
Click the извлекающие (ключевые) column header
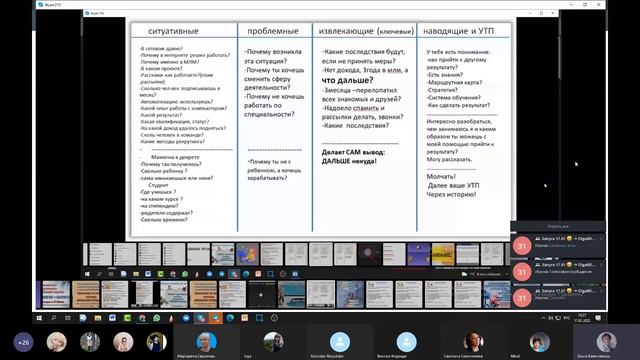[x=366, y=31]
